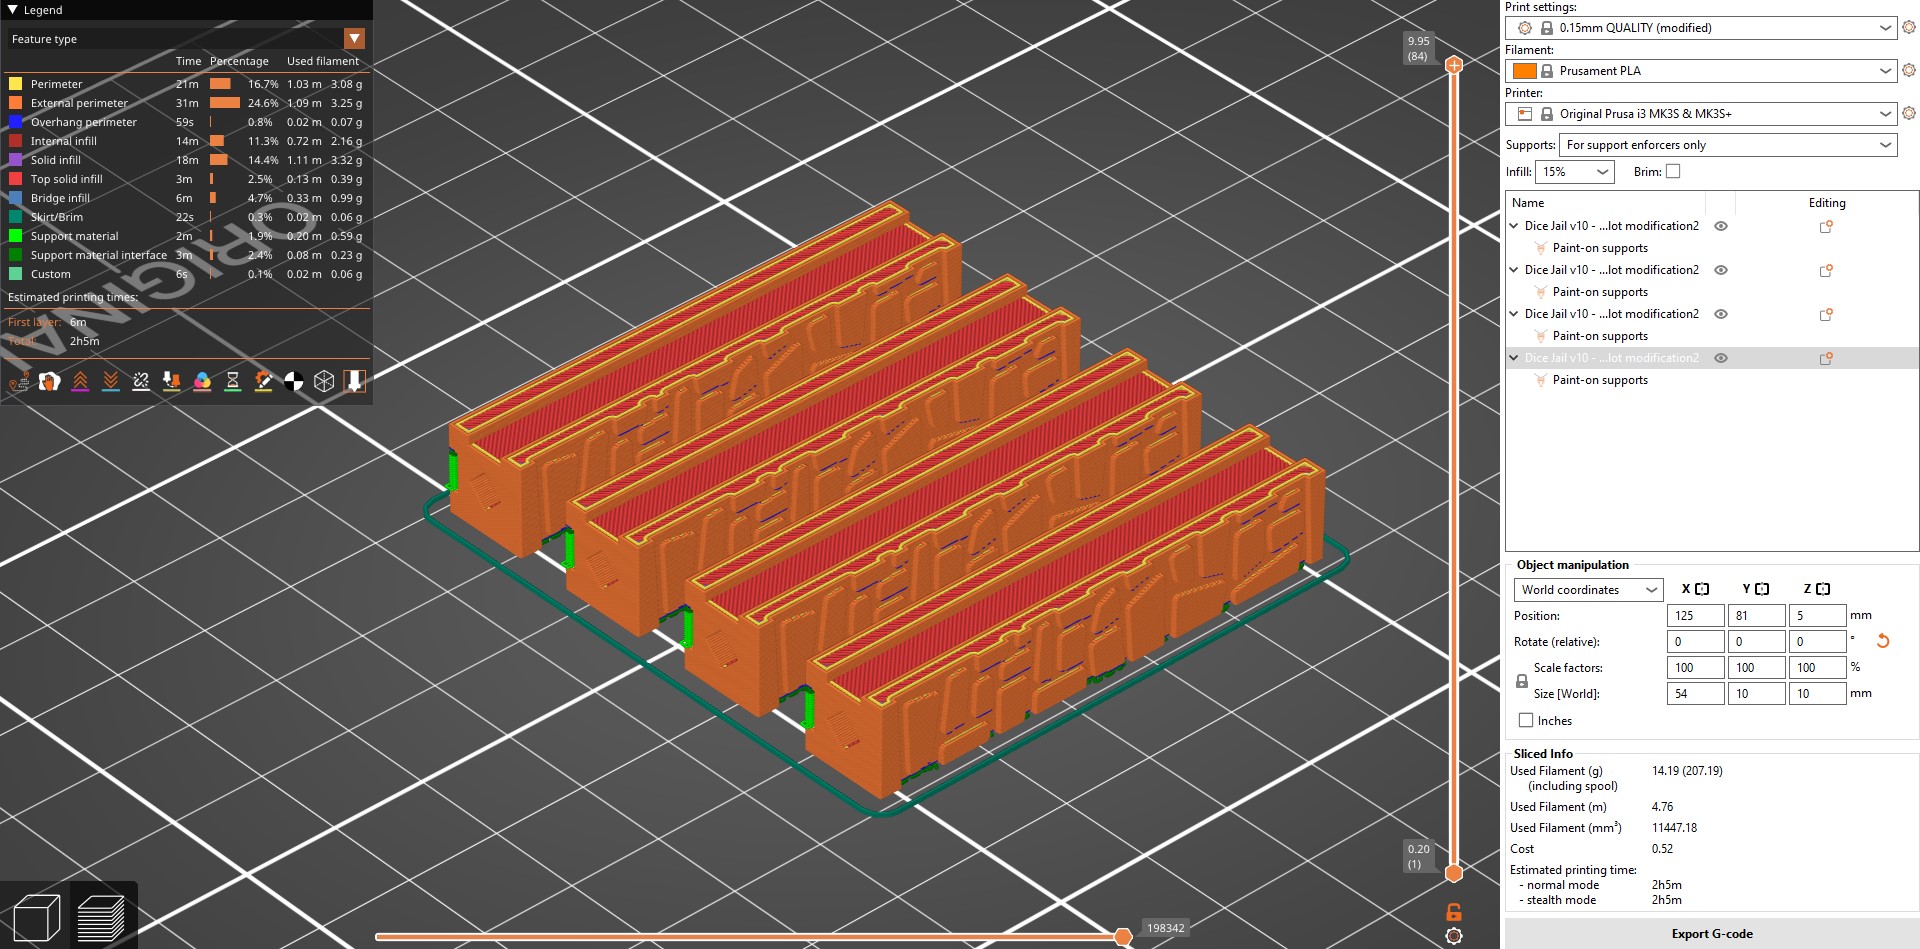Click Solid infill legend row
Image resolution: width=1920 pixels, height=949 pixels.
point(186,160)
